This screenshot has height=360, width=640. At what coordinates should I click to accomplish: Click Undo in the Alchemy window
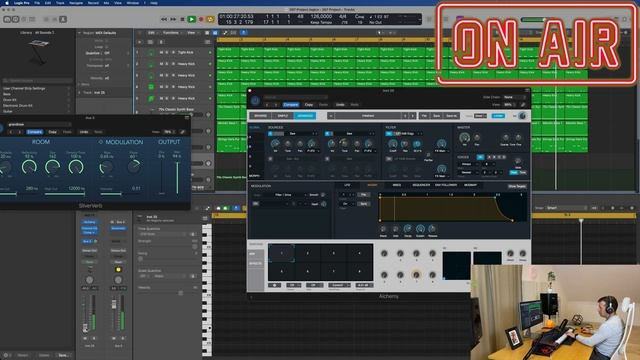click(x=340, y=105)
